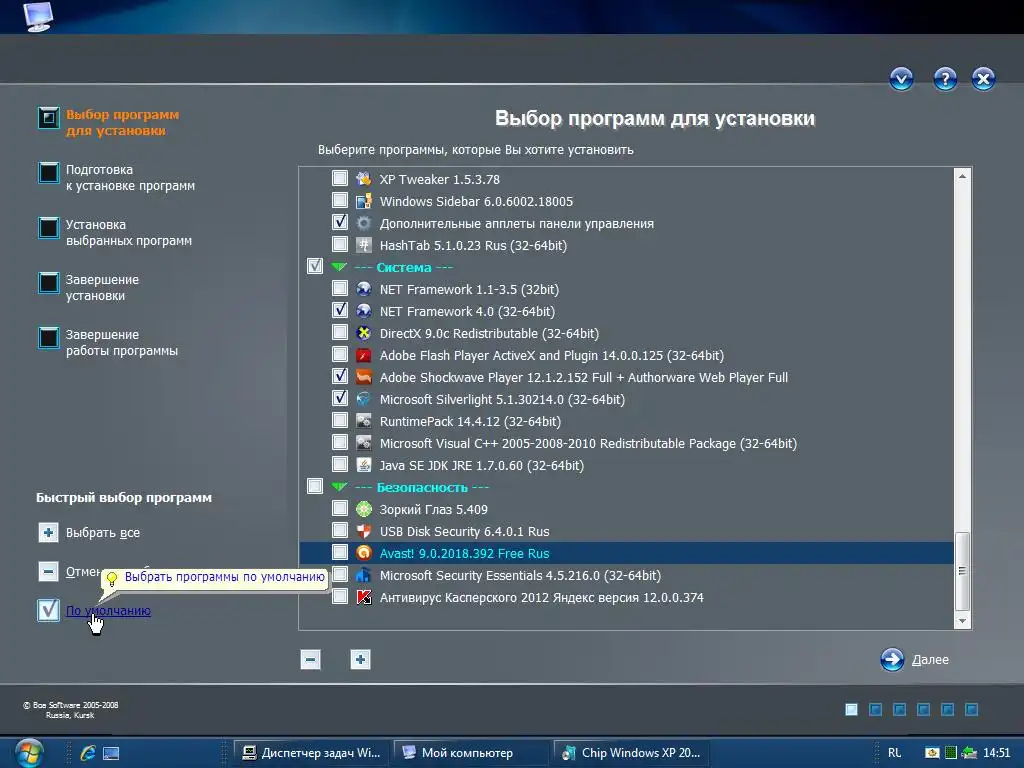Click the minus icon below the program list

[x=310, y=660]
